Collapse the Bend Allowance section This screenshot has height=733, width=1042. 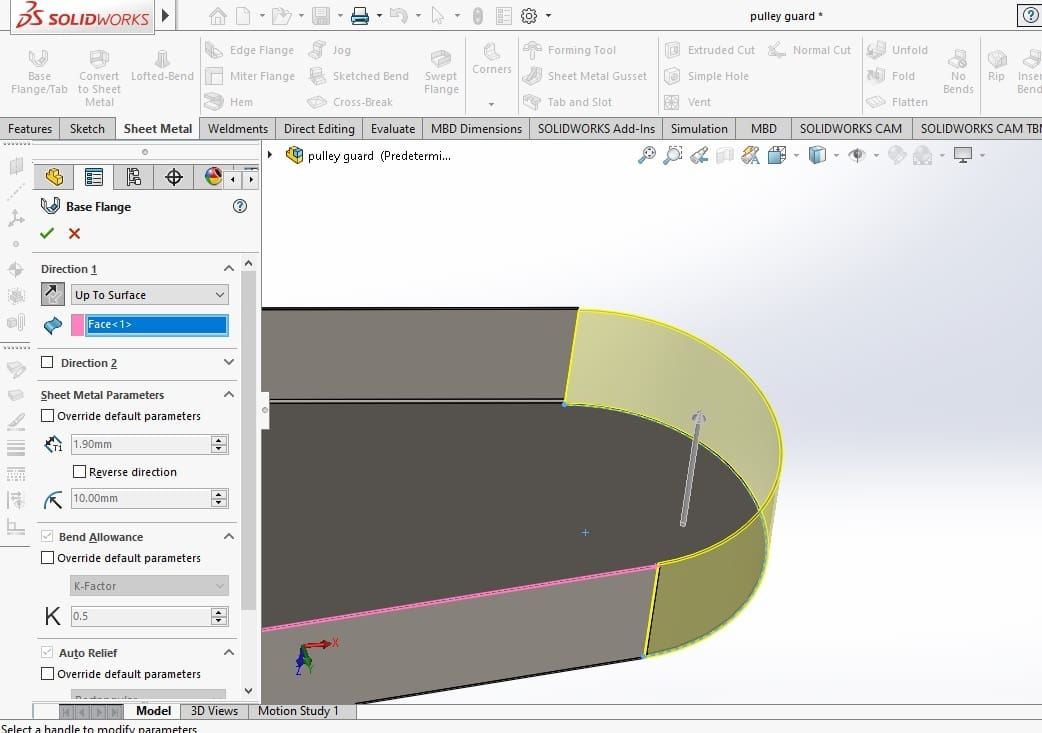point(229,536)
